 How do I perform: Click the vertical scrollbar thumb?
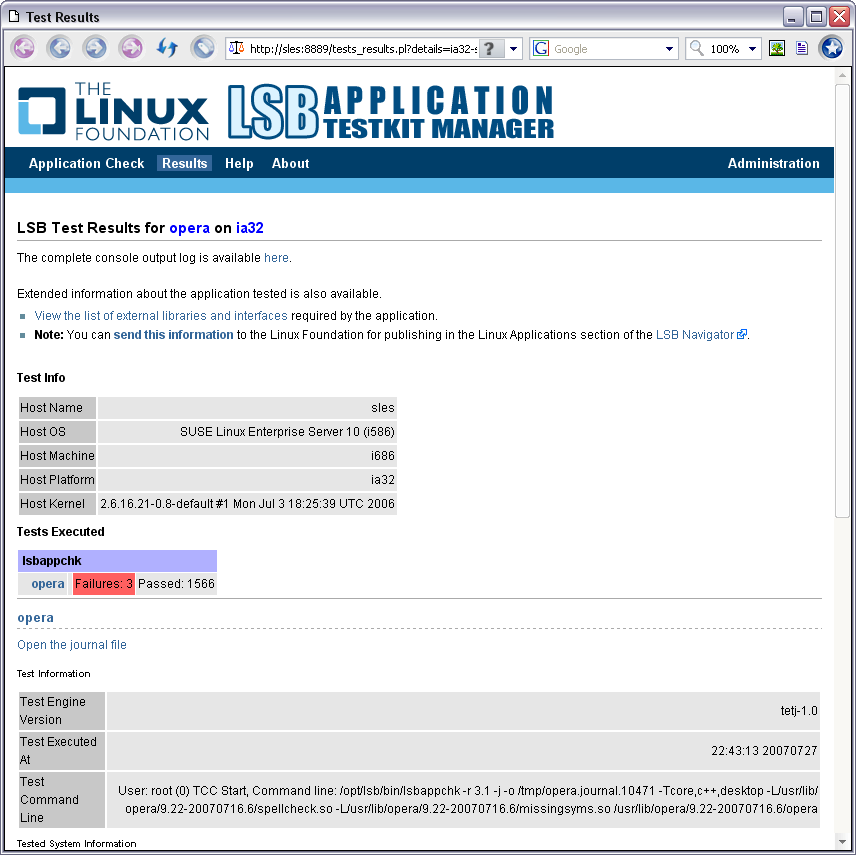pos(842,301)
